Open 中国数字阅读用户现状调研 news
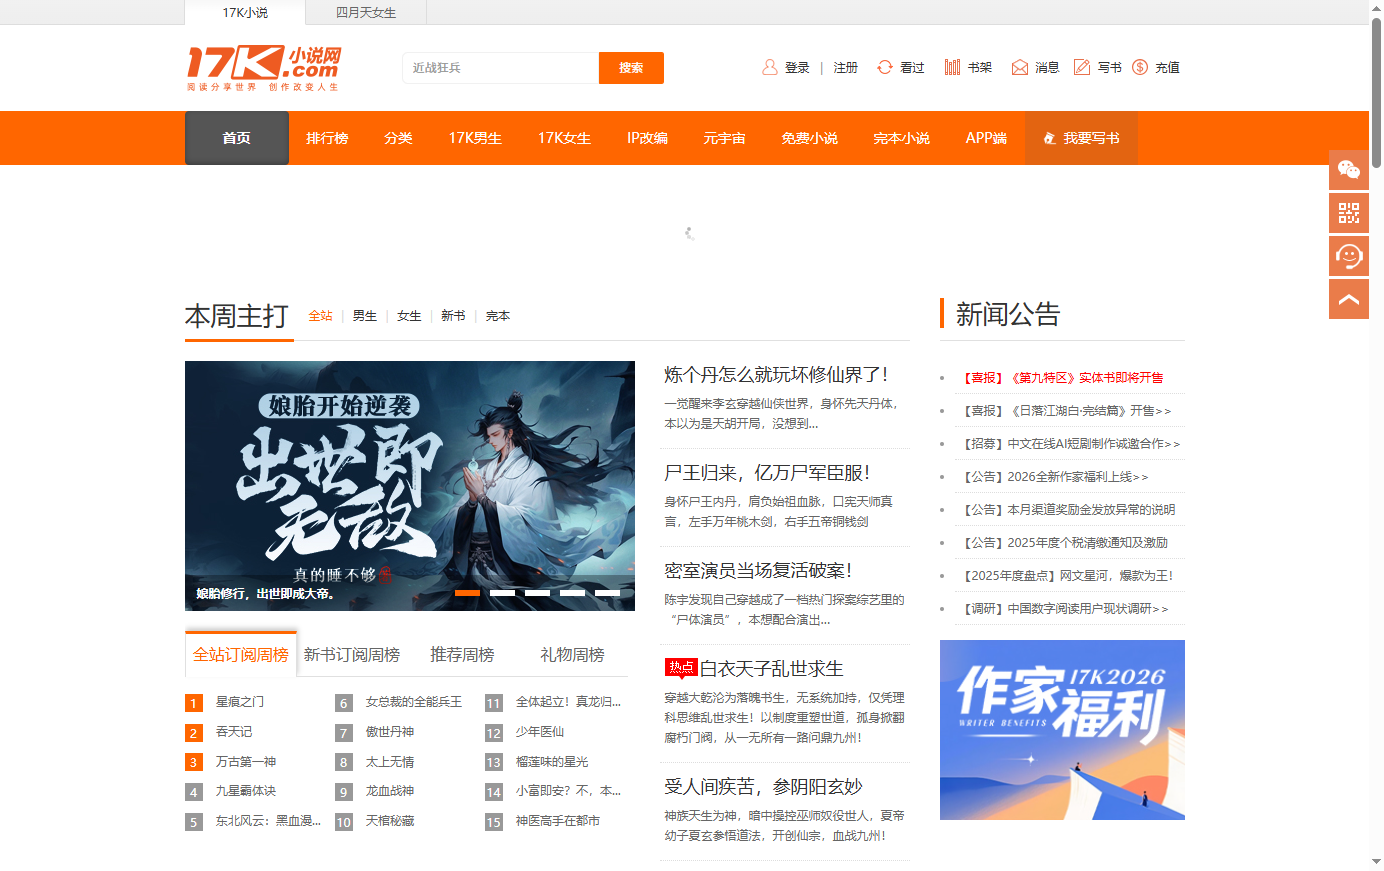The image size is (1384, 871). pyautogui.click(x=1064, y=609)
